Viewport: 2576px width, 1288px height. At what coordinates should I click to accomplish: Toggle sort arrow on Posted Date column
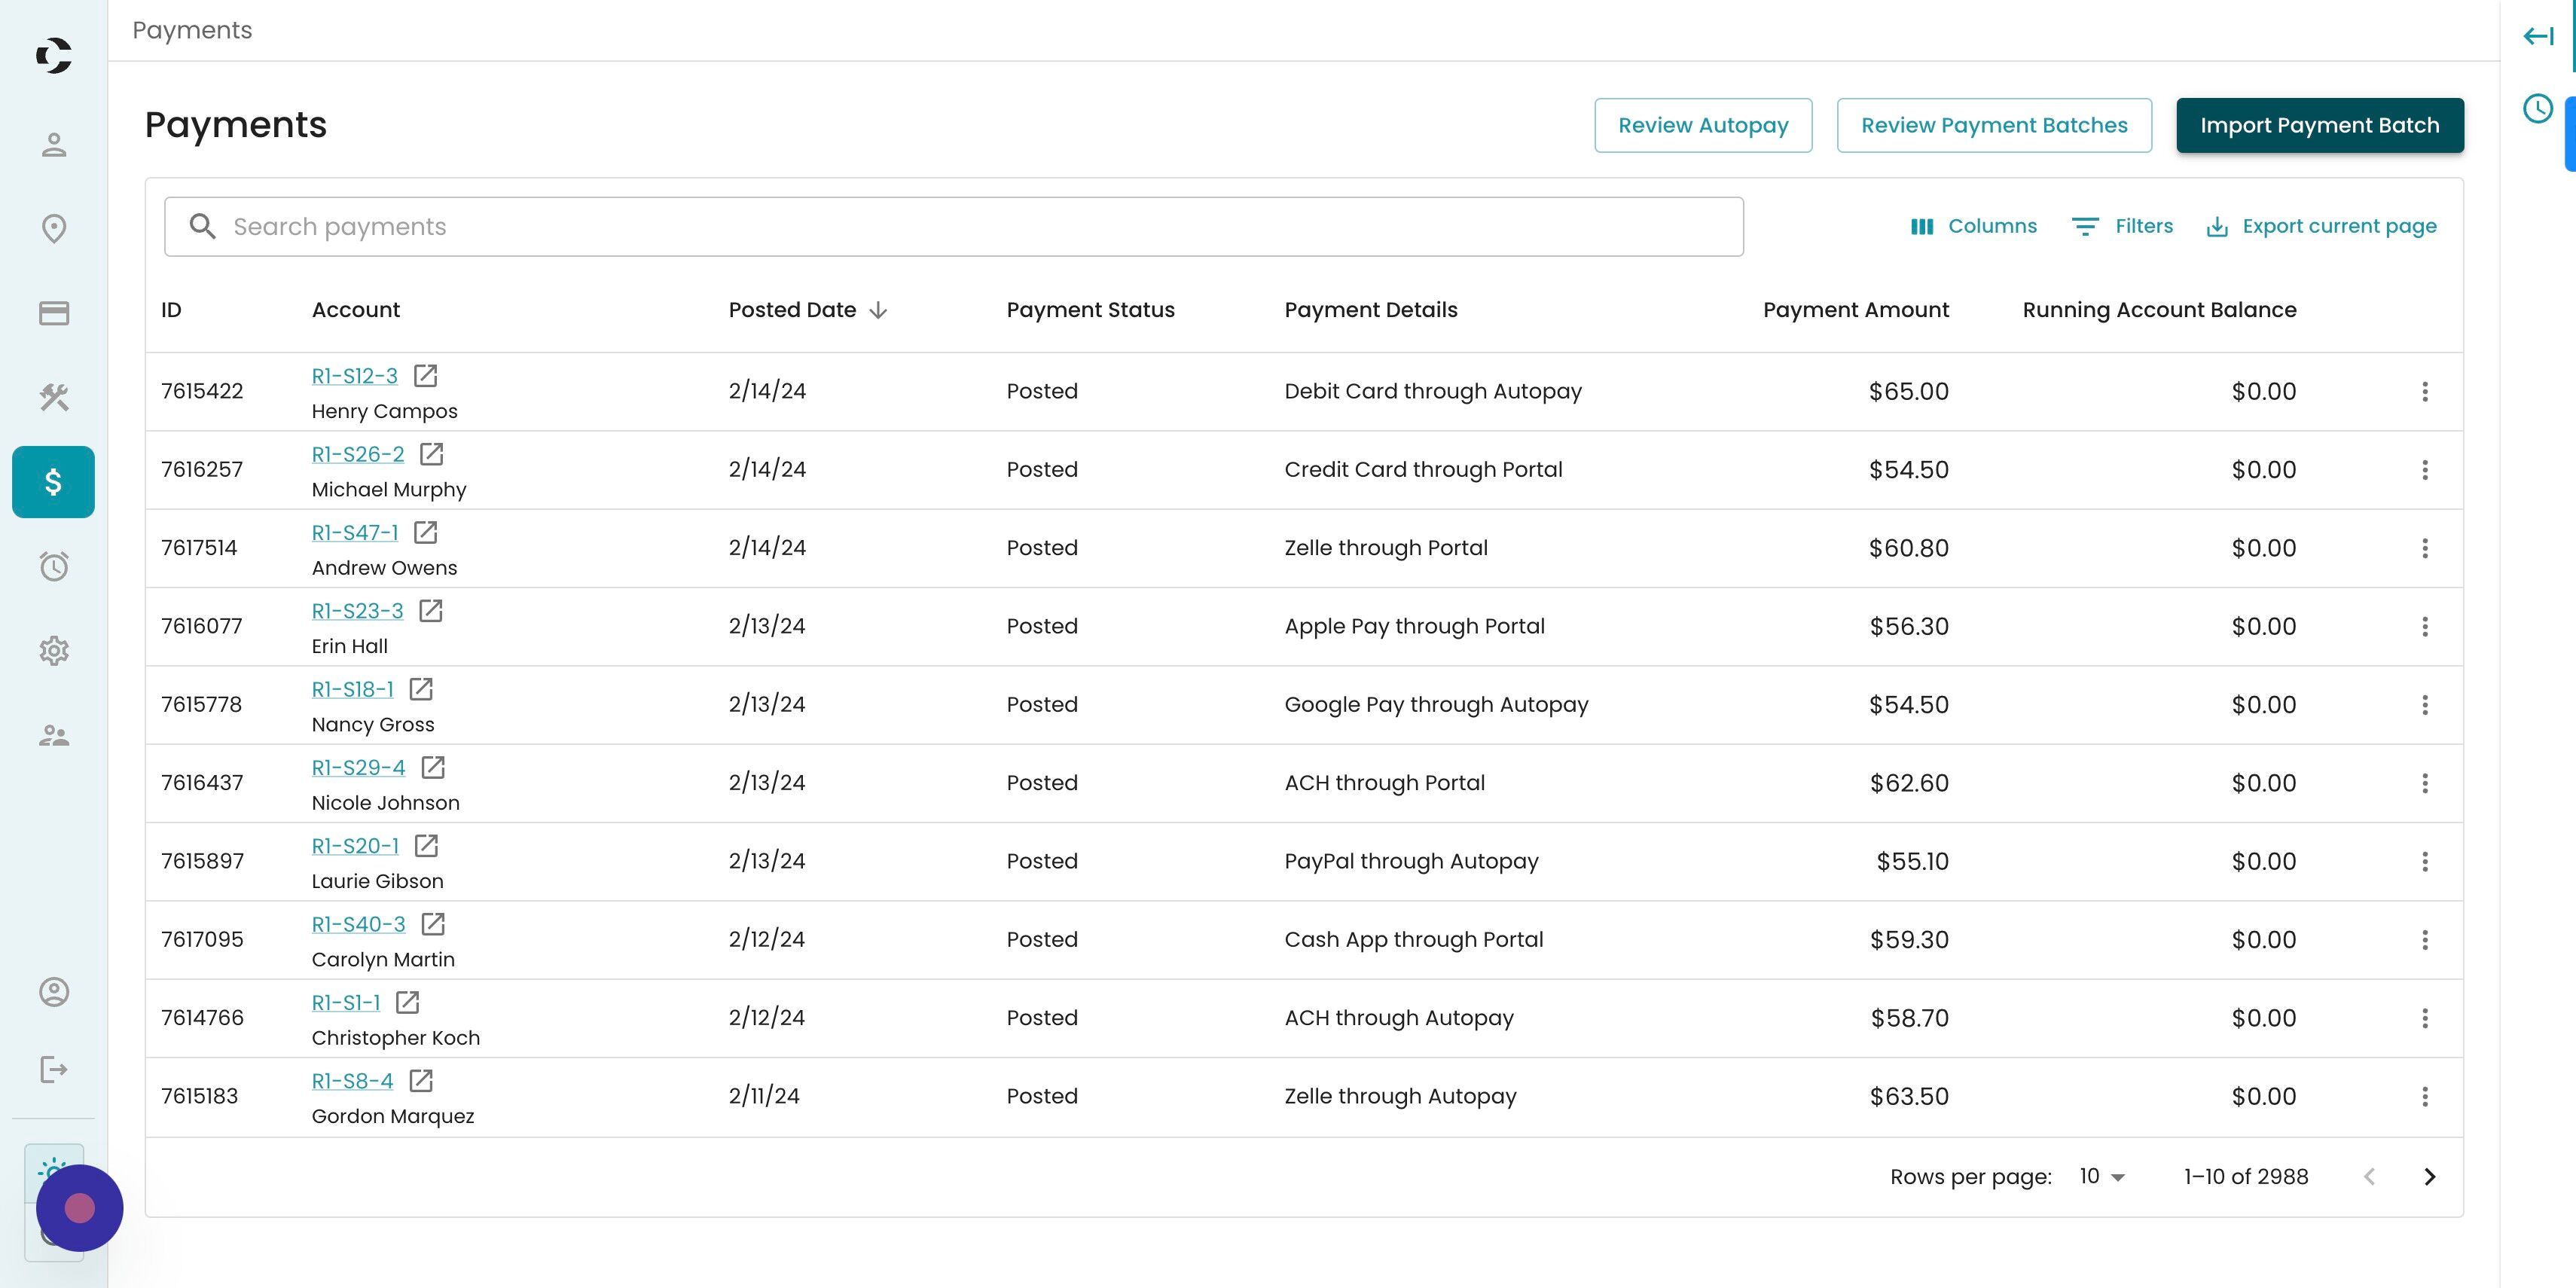878,310
